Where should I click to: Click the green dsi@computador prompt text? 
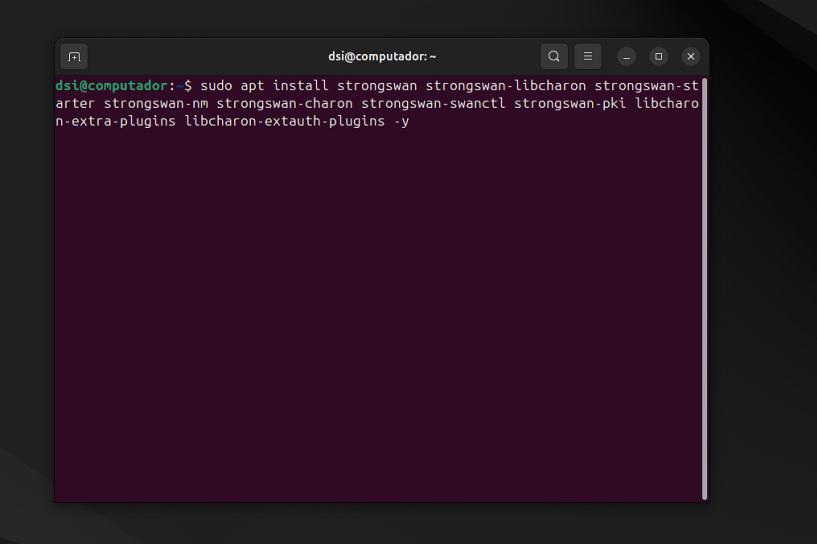click(x=111, y=86)
